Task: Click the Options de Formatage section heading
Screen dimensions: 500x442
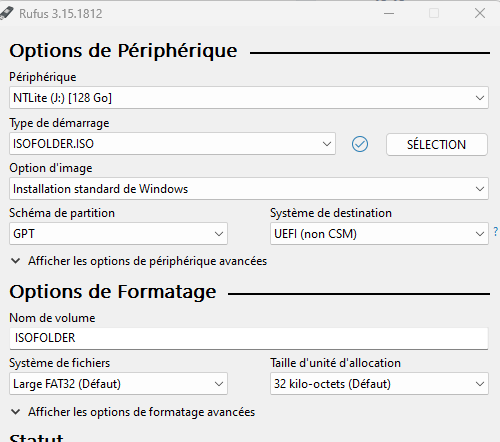Action: [x=113, y=292]
